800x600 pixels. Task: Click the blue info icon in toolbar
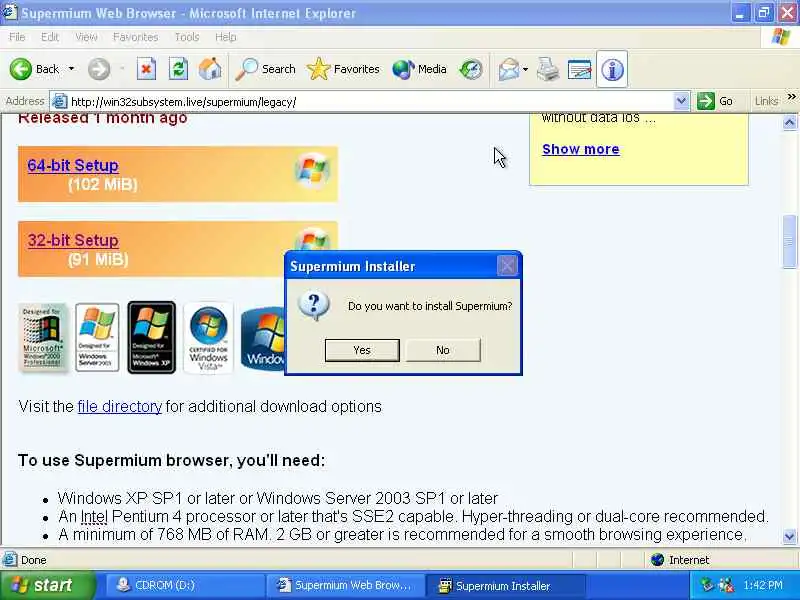point(612,69)
